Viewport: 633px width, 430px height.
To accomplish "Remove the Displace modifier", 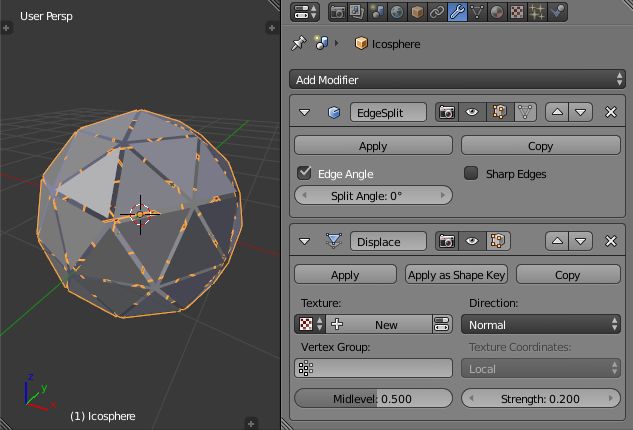I will (611, 241).
